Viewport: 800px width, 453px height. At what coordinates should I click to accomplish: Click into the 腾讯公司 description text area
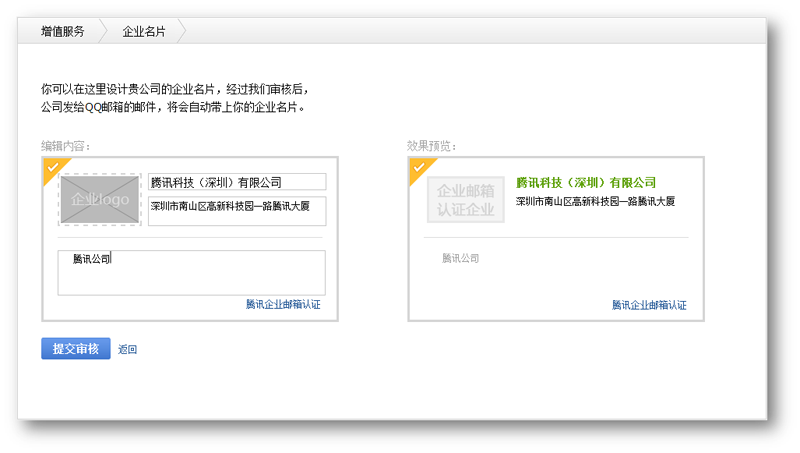191,272
